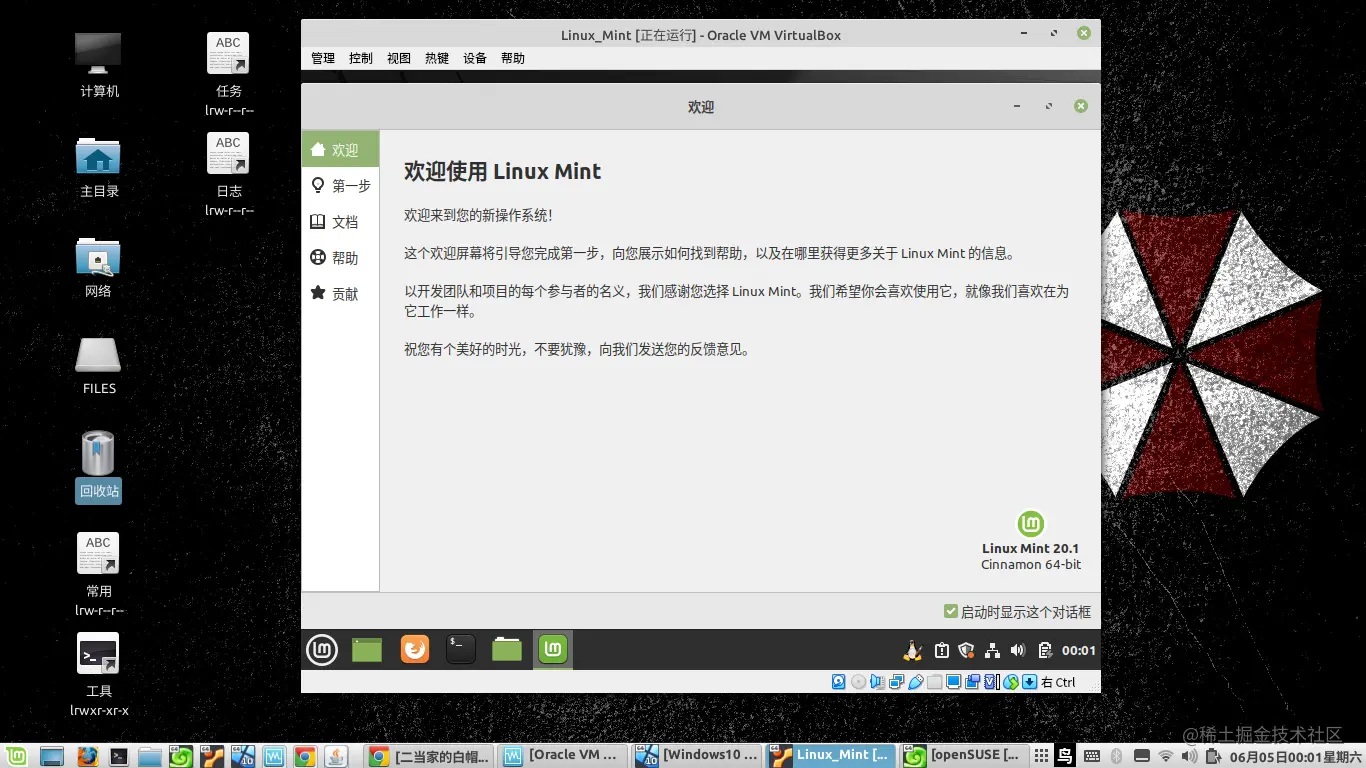This screenshot has height=768, width=1366.
Task: Switch to 二当家的白帽 Chrome taskbar window
Action: (427, 756)
